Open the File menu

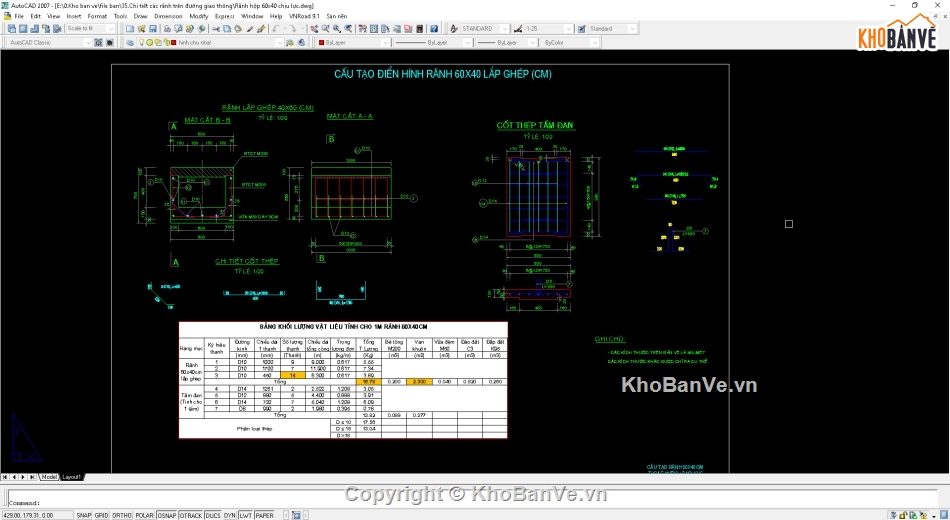pyautogui.click(x=19, y=16)
